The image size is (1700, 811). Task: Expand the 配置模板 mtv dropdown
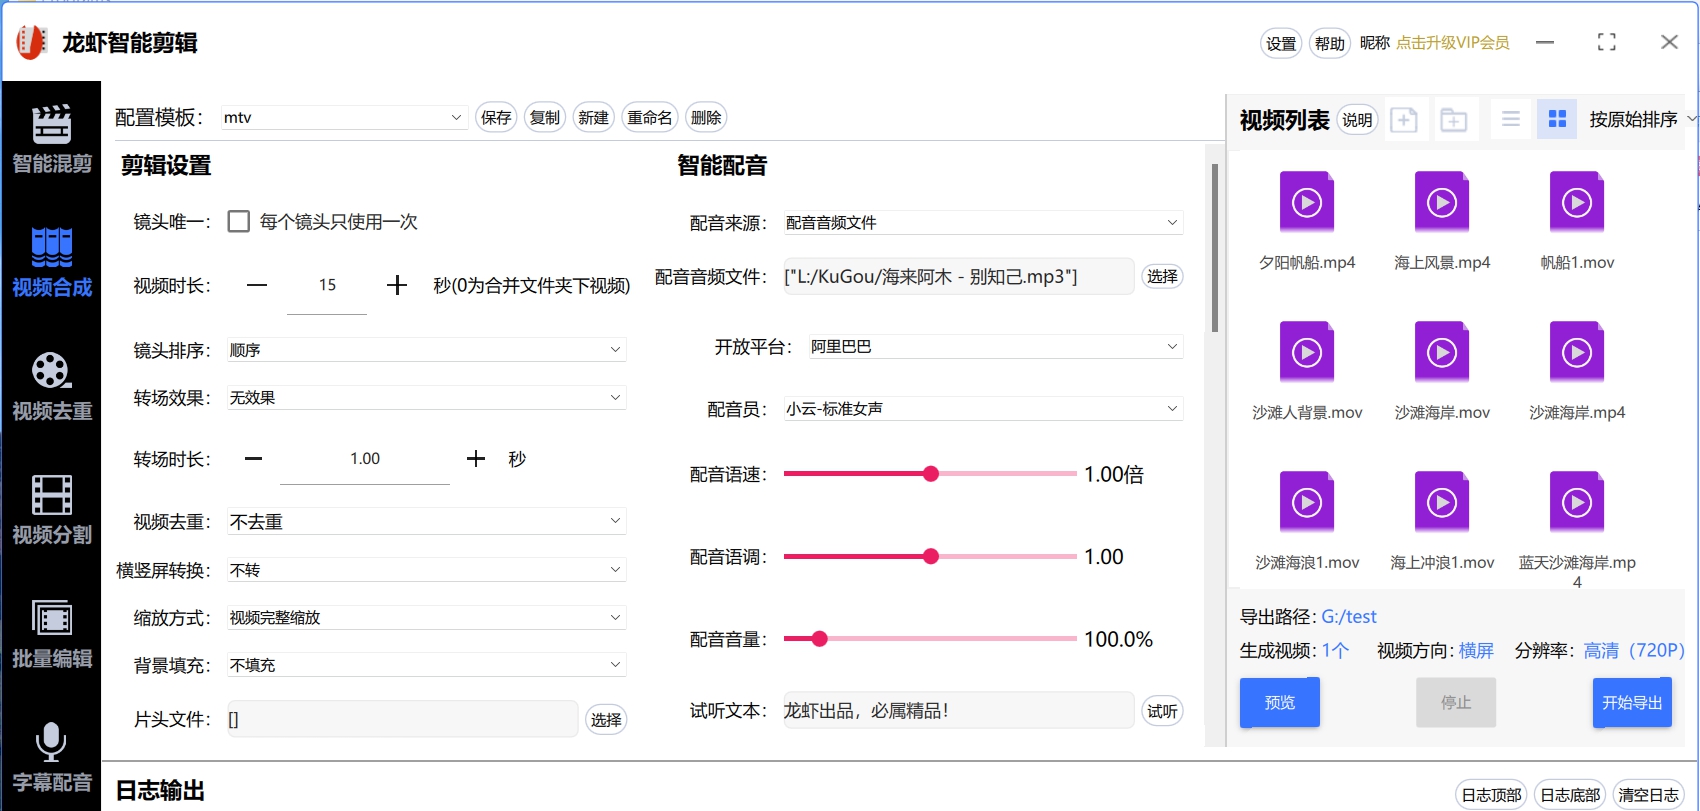tap(343, 118)
